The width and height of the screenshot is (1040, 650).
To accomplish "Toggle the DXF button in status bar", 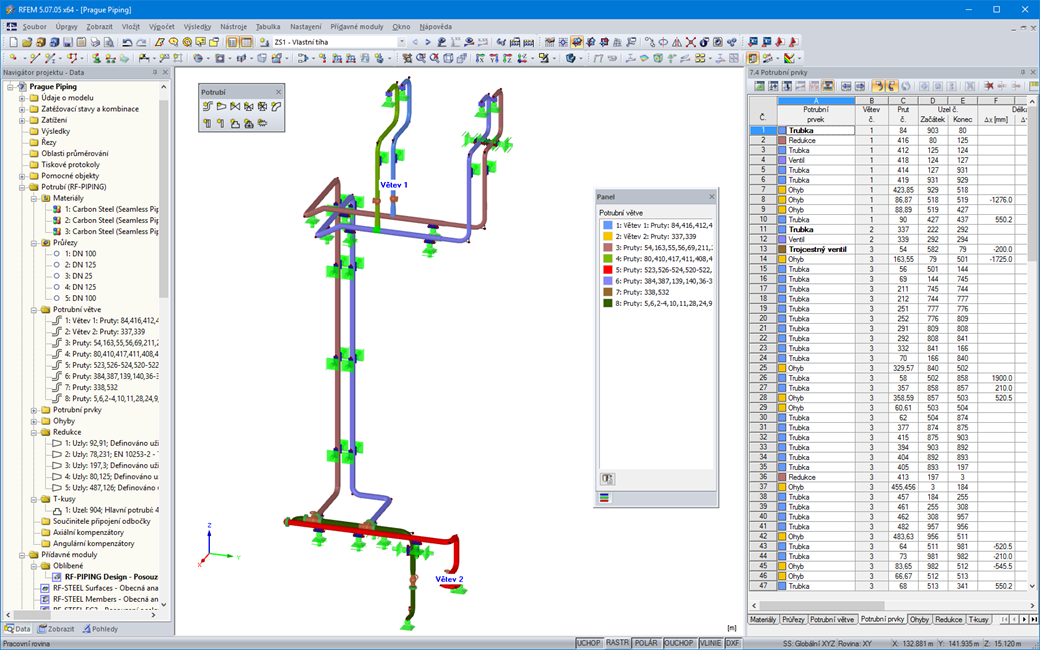I will pyautogui.click(x=732, y=643).
